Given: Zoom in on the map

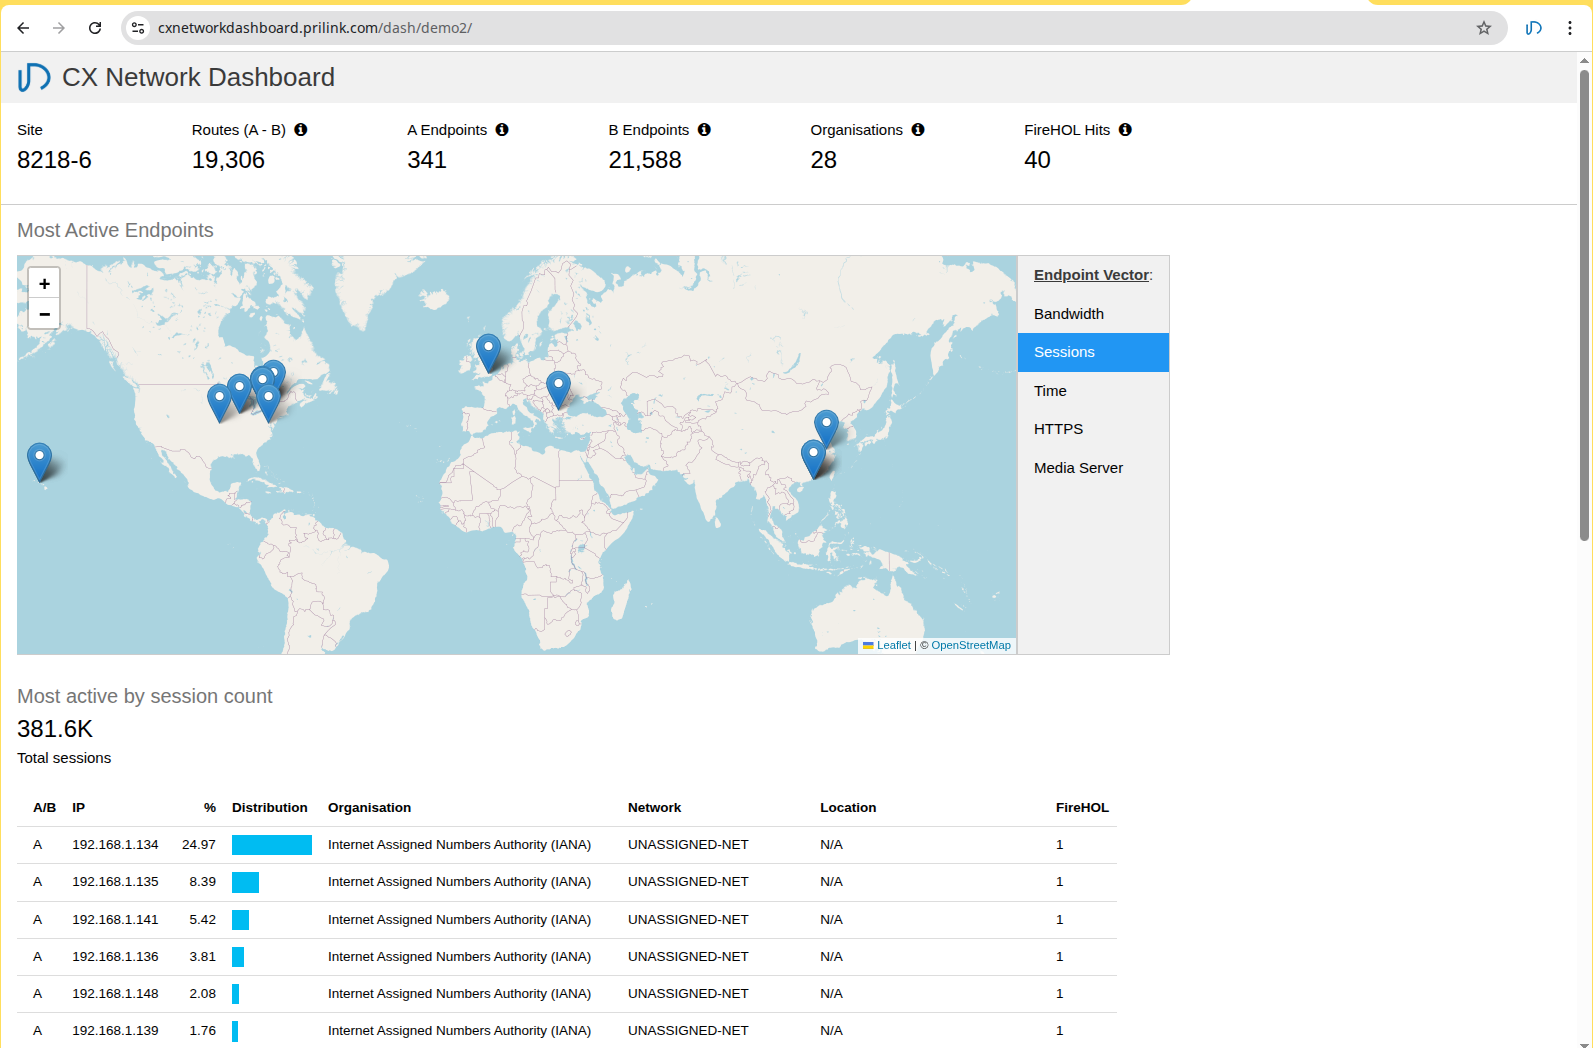Looking at the screenshot, I should click(x=44, y=283).
